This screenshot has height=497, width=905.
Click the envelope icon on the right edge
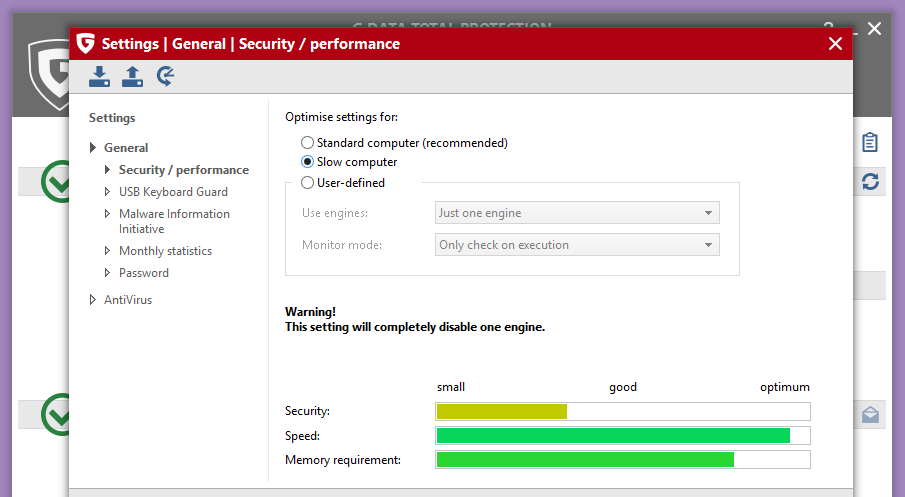point(870,415)
